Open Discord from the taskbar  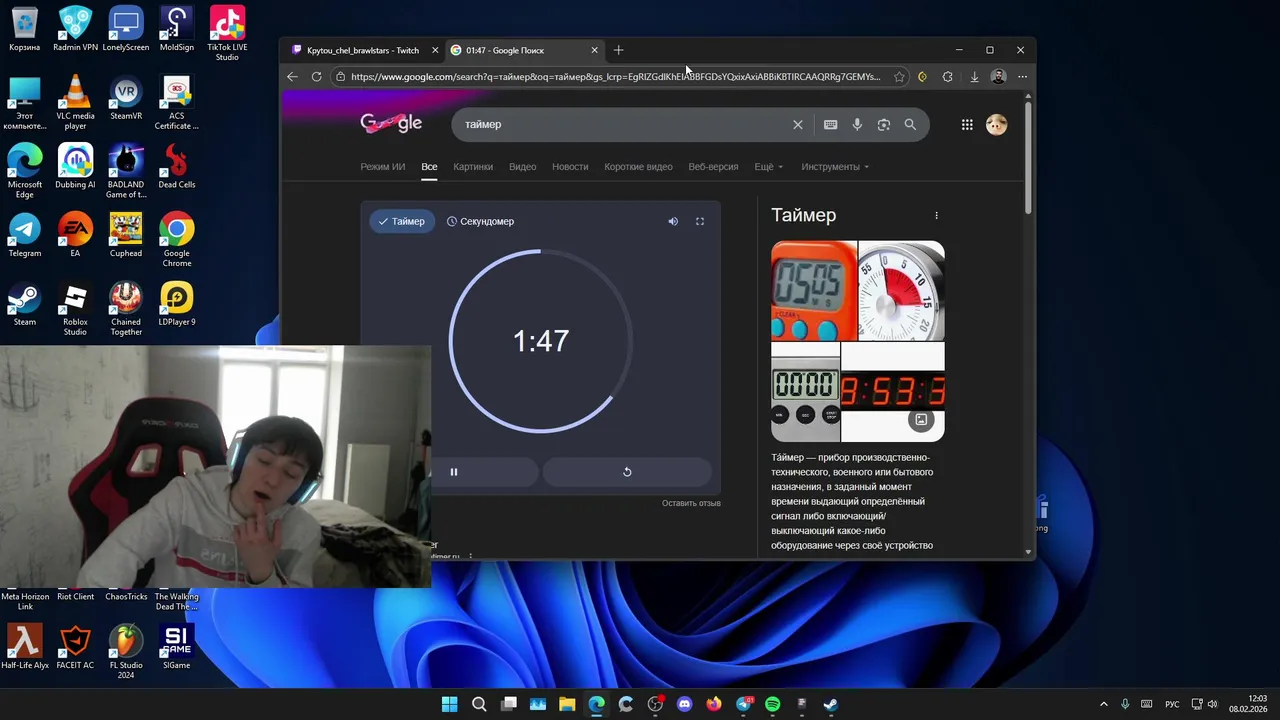click(684, 704)
